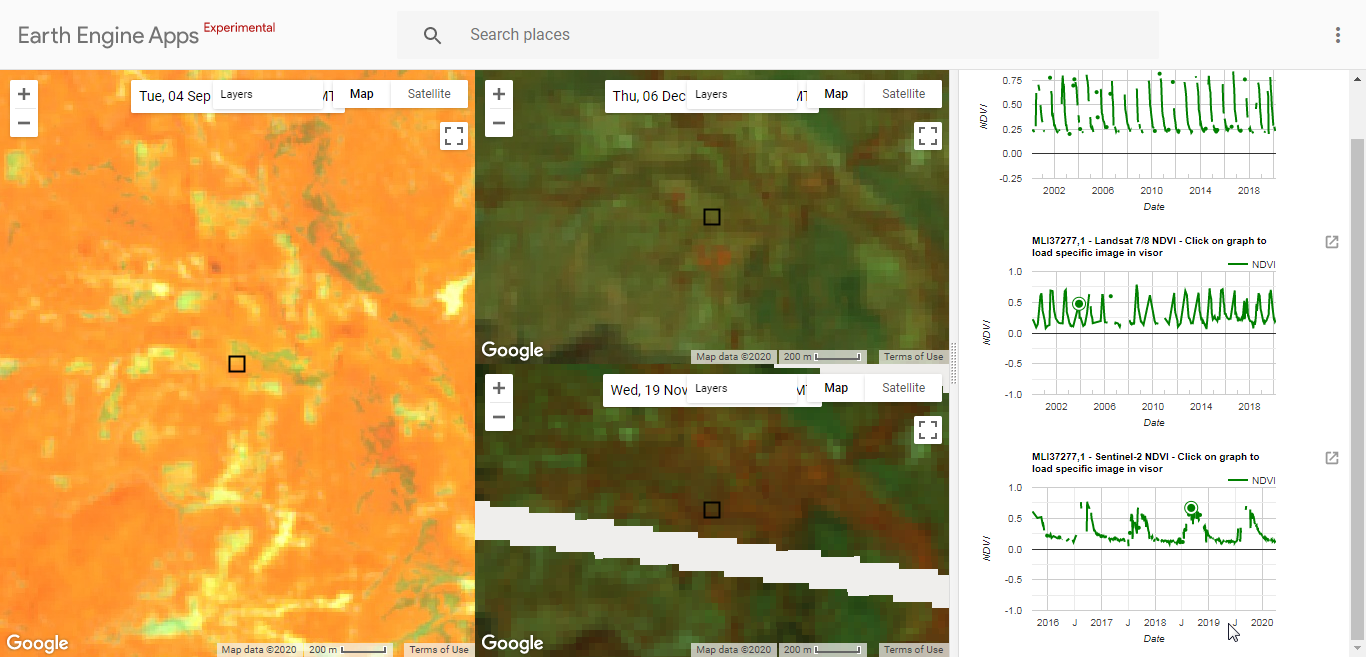
Task: Click the Search places input field
Action: 800,35
